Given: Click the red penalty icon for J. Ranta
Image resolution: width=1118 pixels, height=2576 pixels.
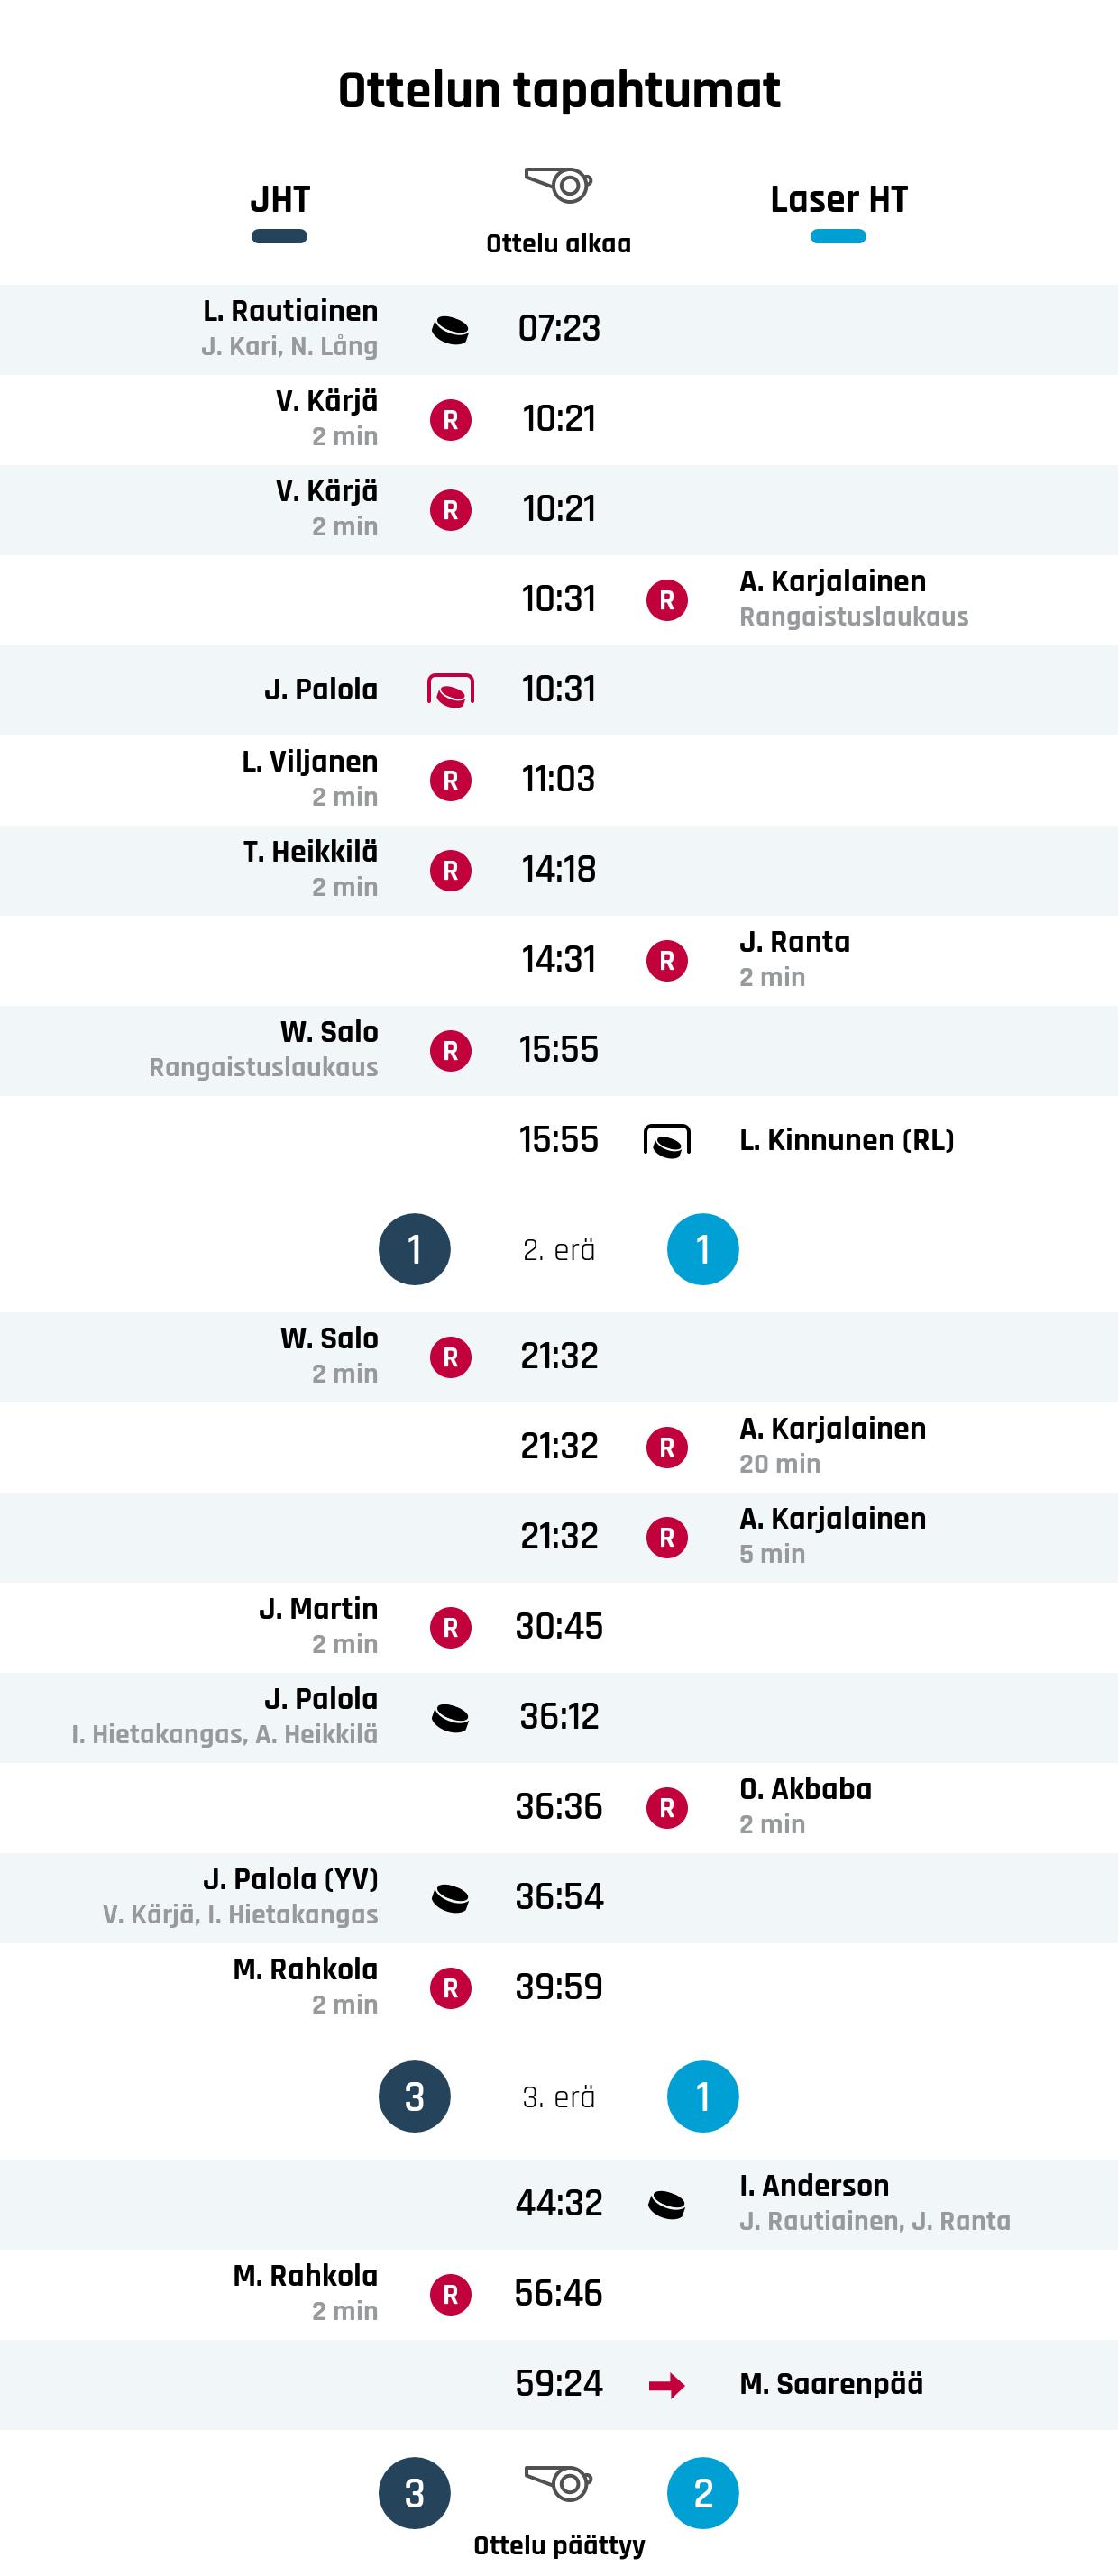Looking at the screenshot, I should (x=667, y=960).
